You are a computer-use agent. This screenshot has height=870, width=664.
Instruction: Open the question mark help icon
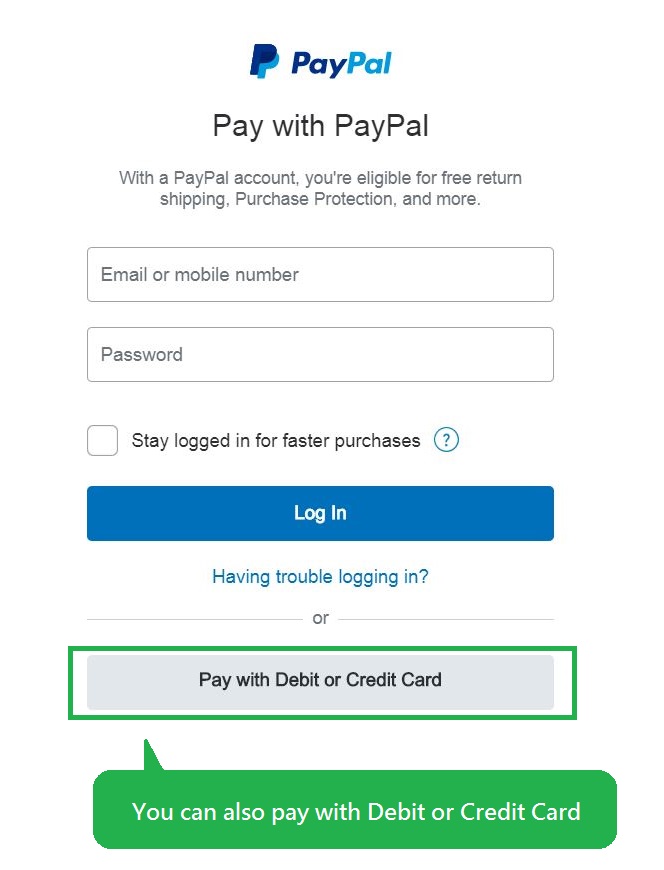tap(446, 440)
